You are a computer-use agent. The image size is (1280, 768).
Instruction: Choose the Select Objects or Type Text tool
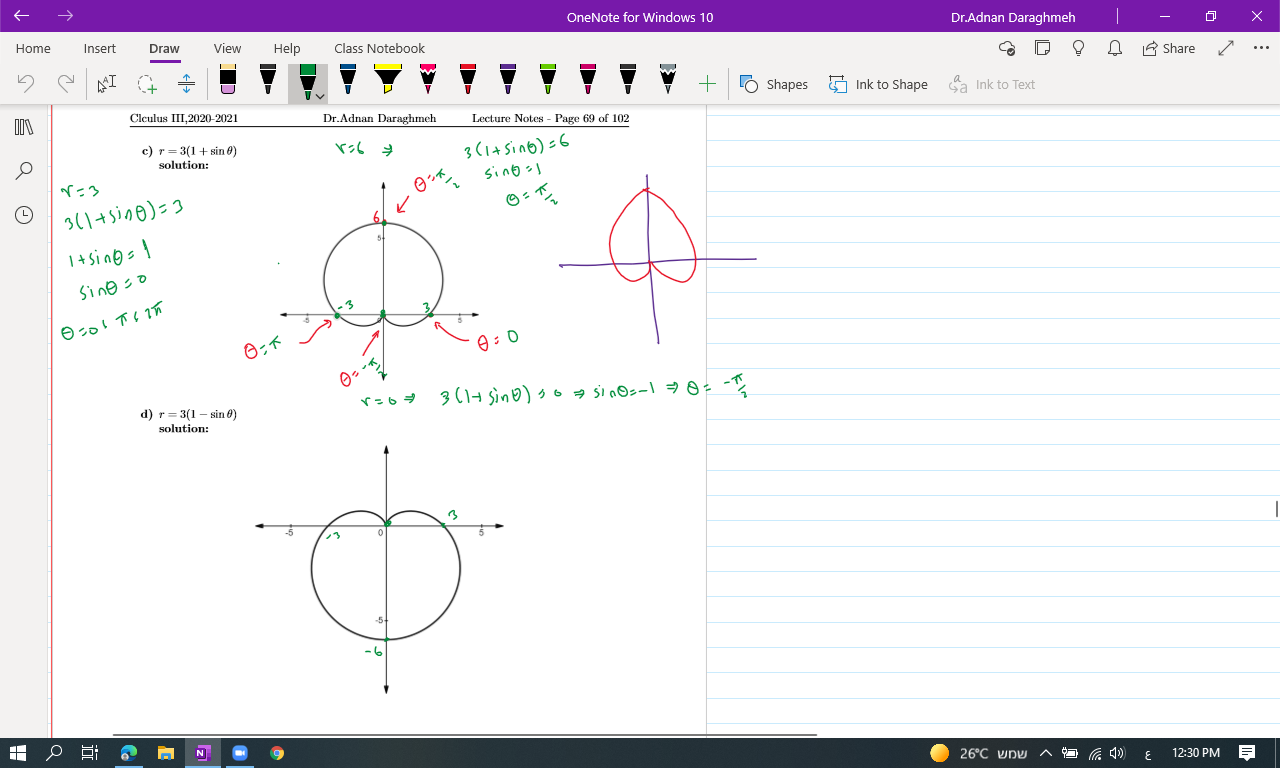(x=106, y=84)
